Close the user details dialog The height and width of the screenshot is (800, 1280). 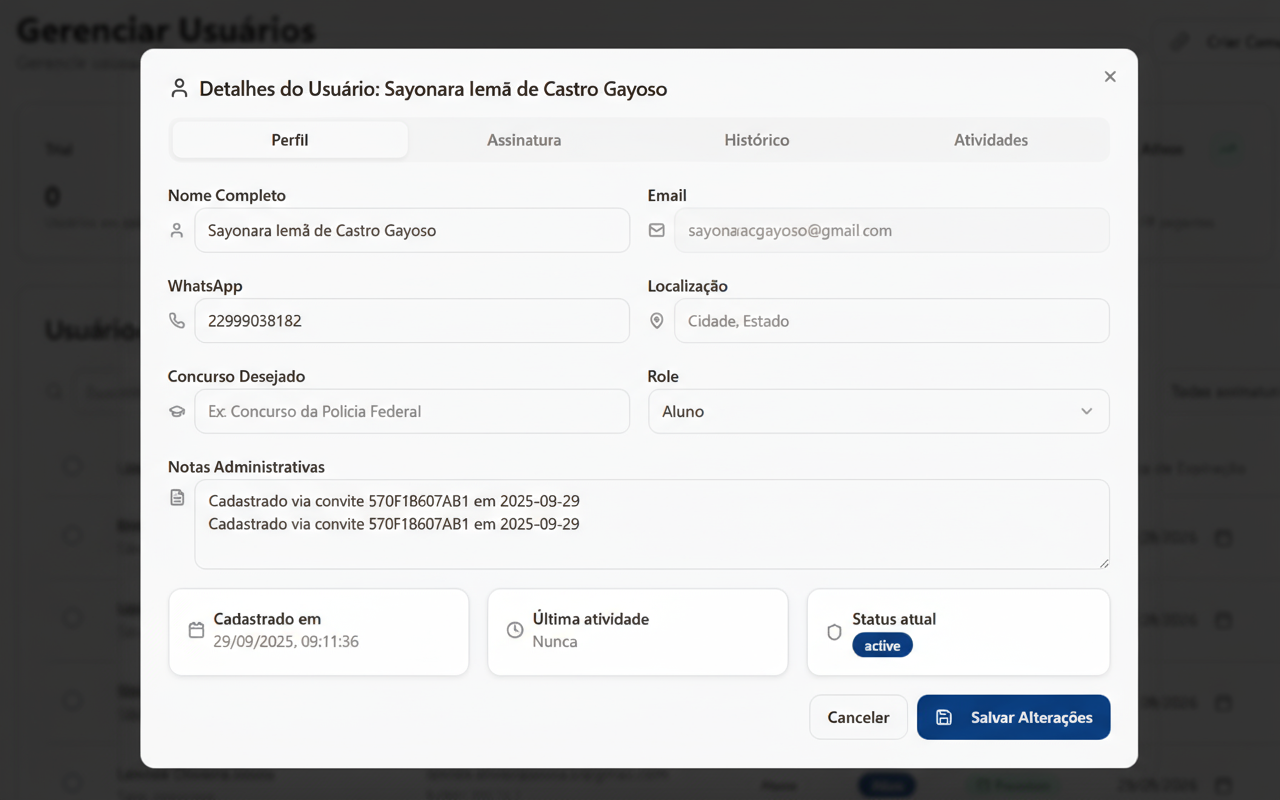point(1110,77)
